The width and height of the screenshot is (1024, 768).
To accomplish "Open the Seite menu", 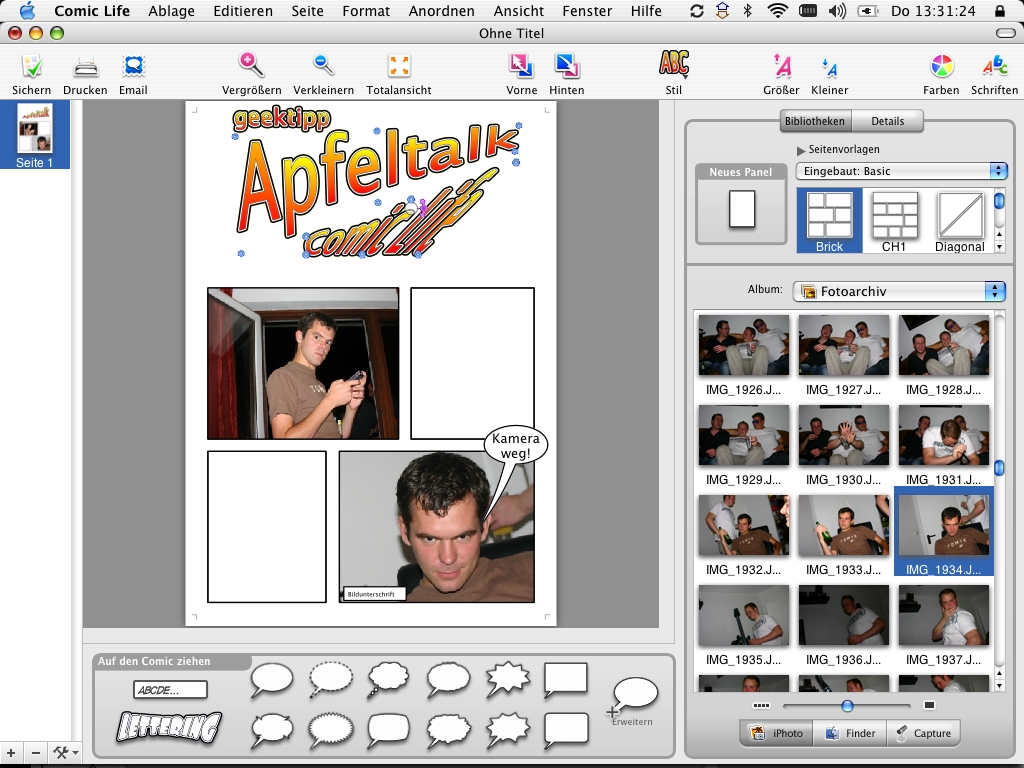I will (x=308, y=11).
